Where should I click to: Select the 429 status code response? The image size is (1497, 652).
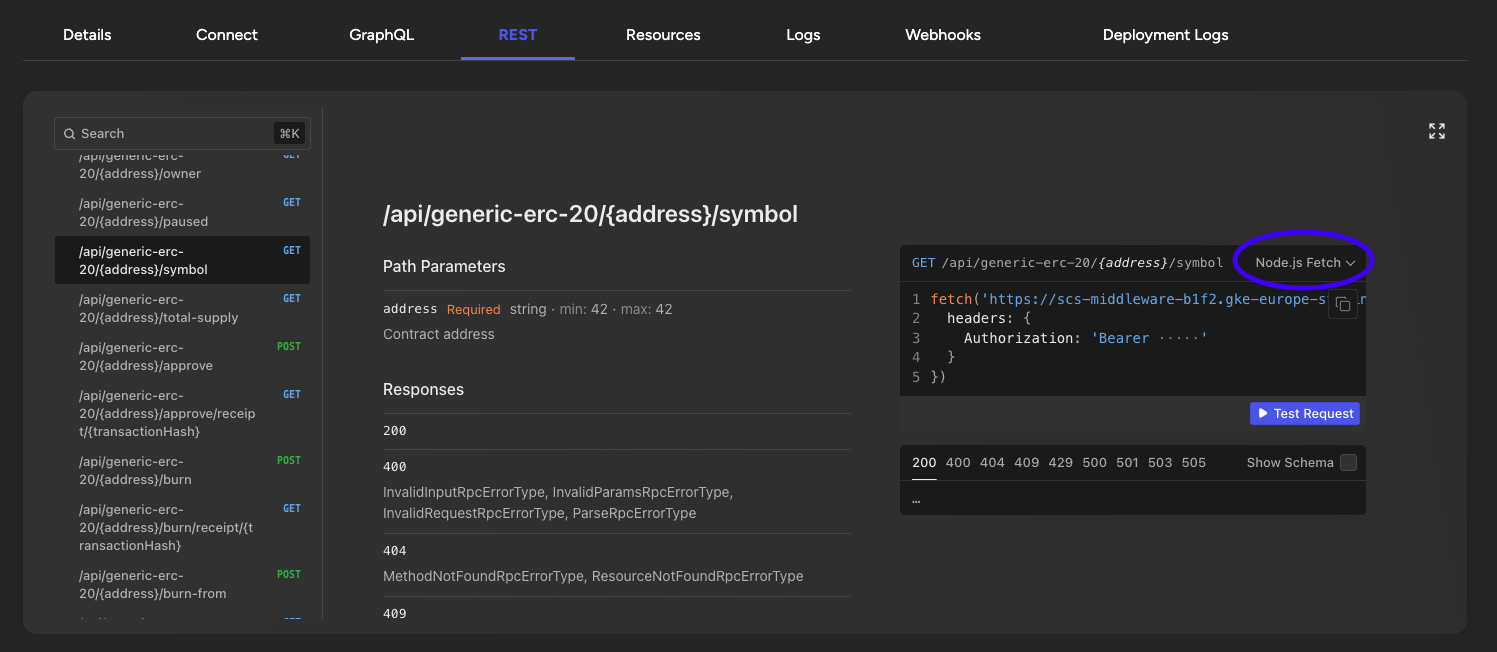tap(1060, 462)
